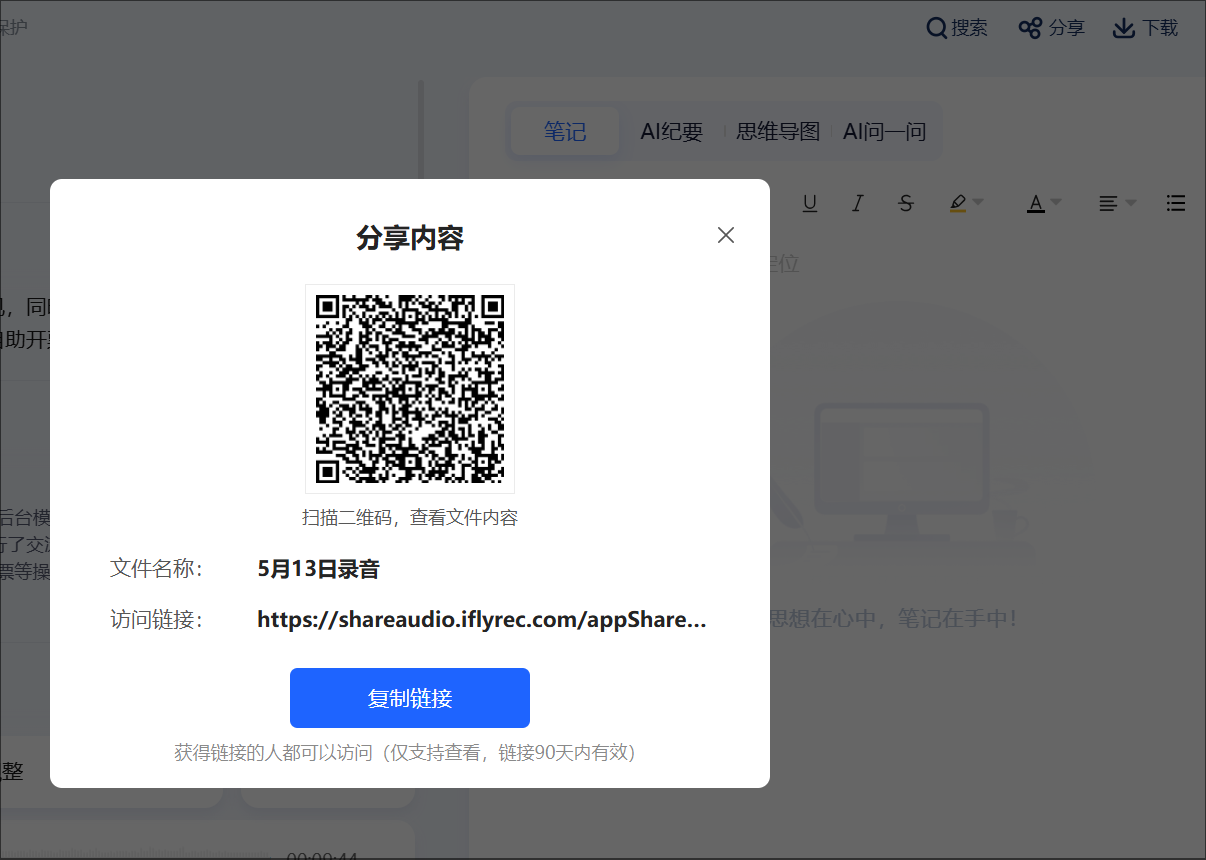
Task: Click the 文件名称 label
Action: point(156,569)
